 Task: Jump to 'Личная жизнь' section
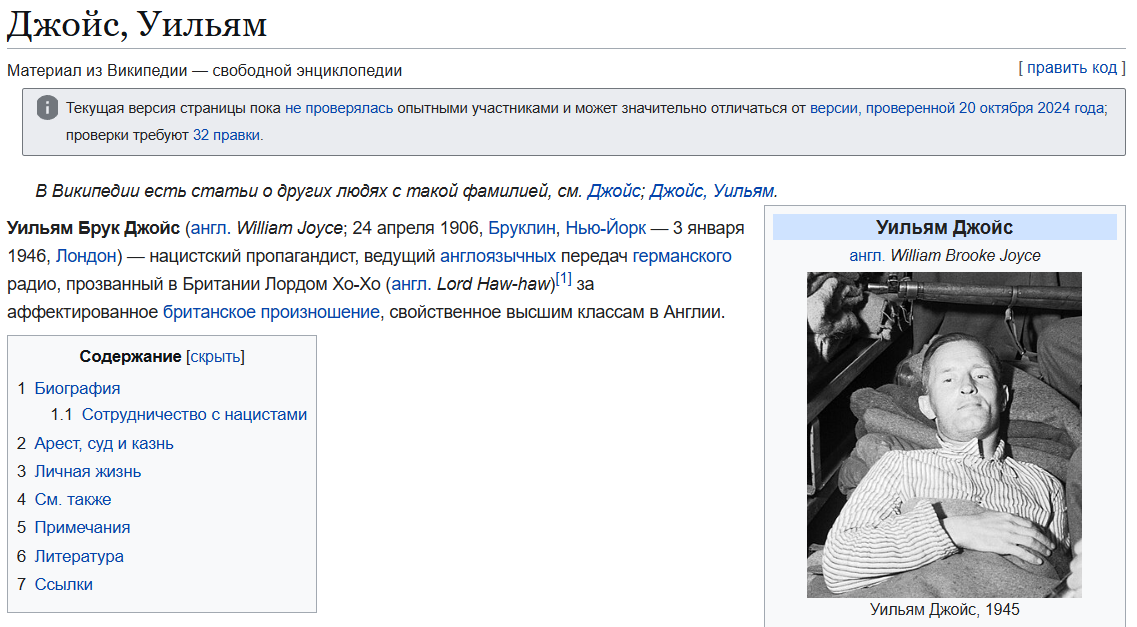[x=88, y=472]
